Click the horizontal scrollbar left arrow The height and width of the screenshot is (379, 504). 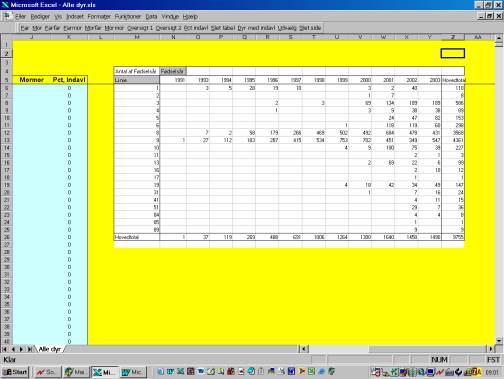(x=303, y=349)
